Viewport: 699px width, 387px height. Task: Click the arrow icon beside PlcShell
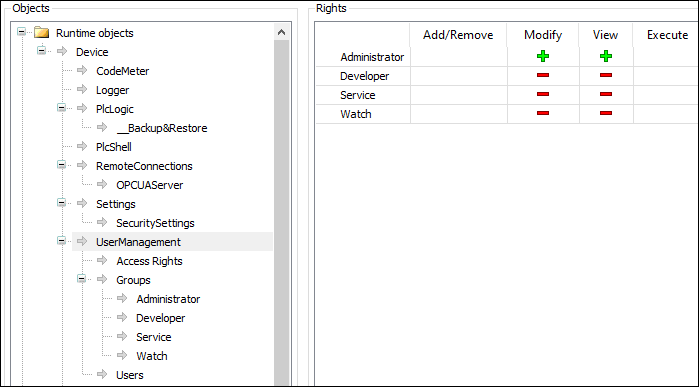tap(82, 147)
